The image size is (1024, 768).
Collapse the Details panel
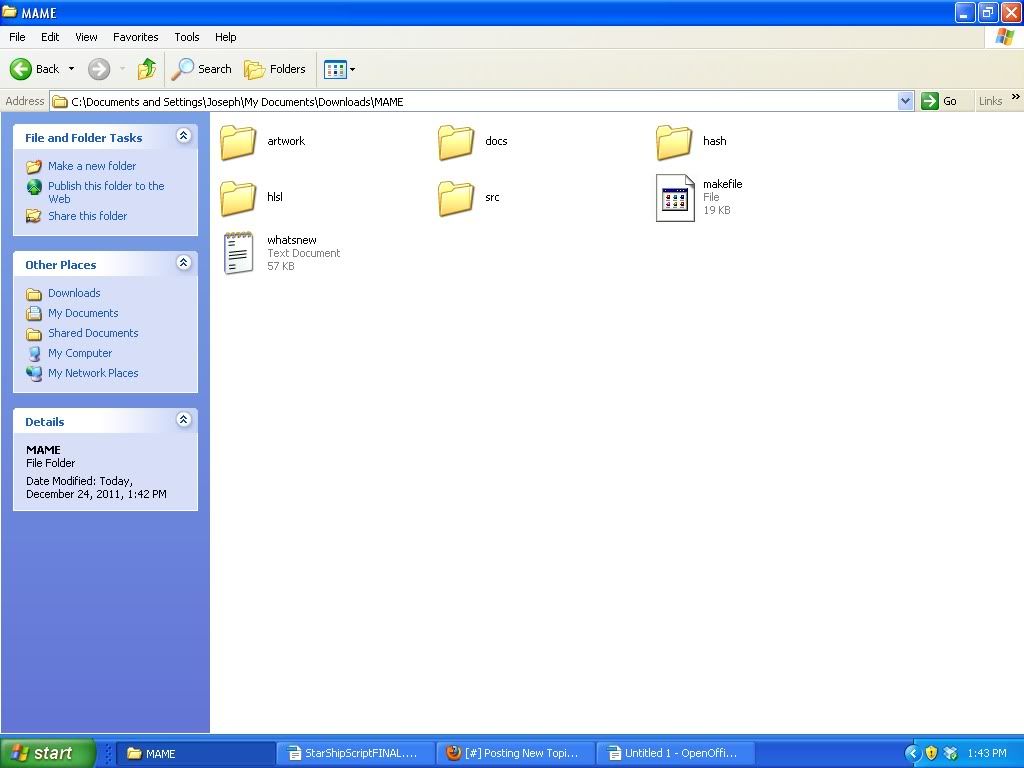click(x=184, y=419)
